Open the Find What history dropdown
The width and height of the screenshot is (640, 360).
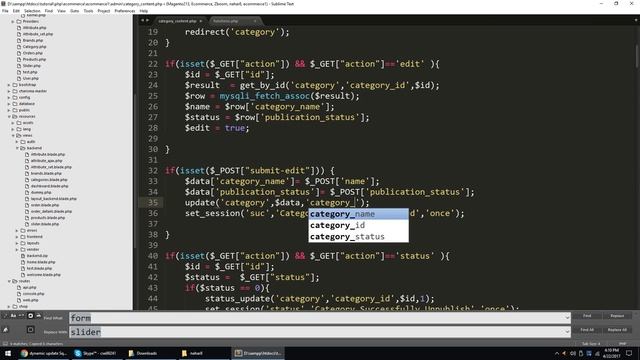click(x=567, y=318)
